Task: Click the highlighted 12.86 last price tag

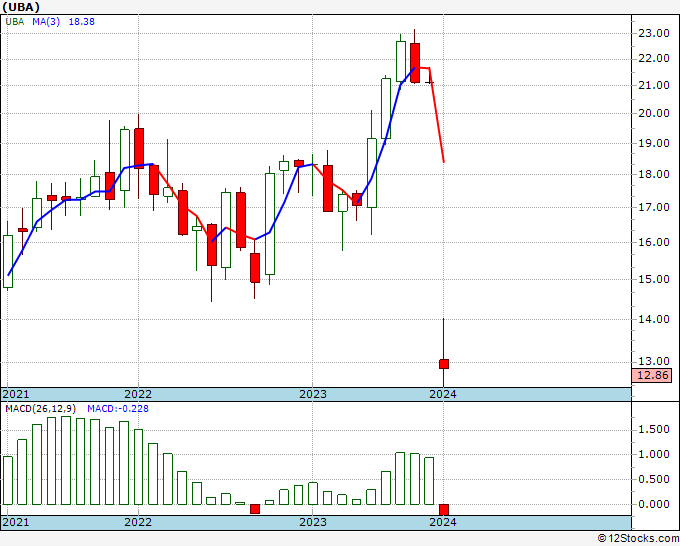Action: 652,375
